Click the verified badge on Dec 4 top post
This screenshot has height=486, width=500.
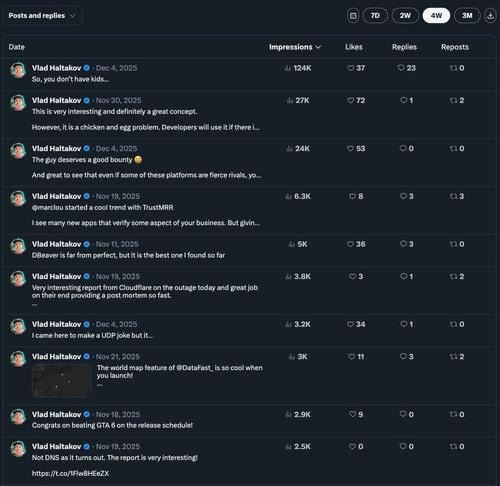point(87,68)
